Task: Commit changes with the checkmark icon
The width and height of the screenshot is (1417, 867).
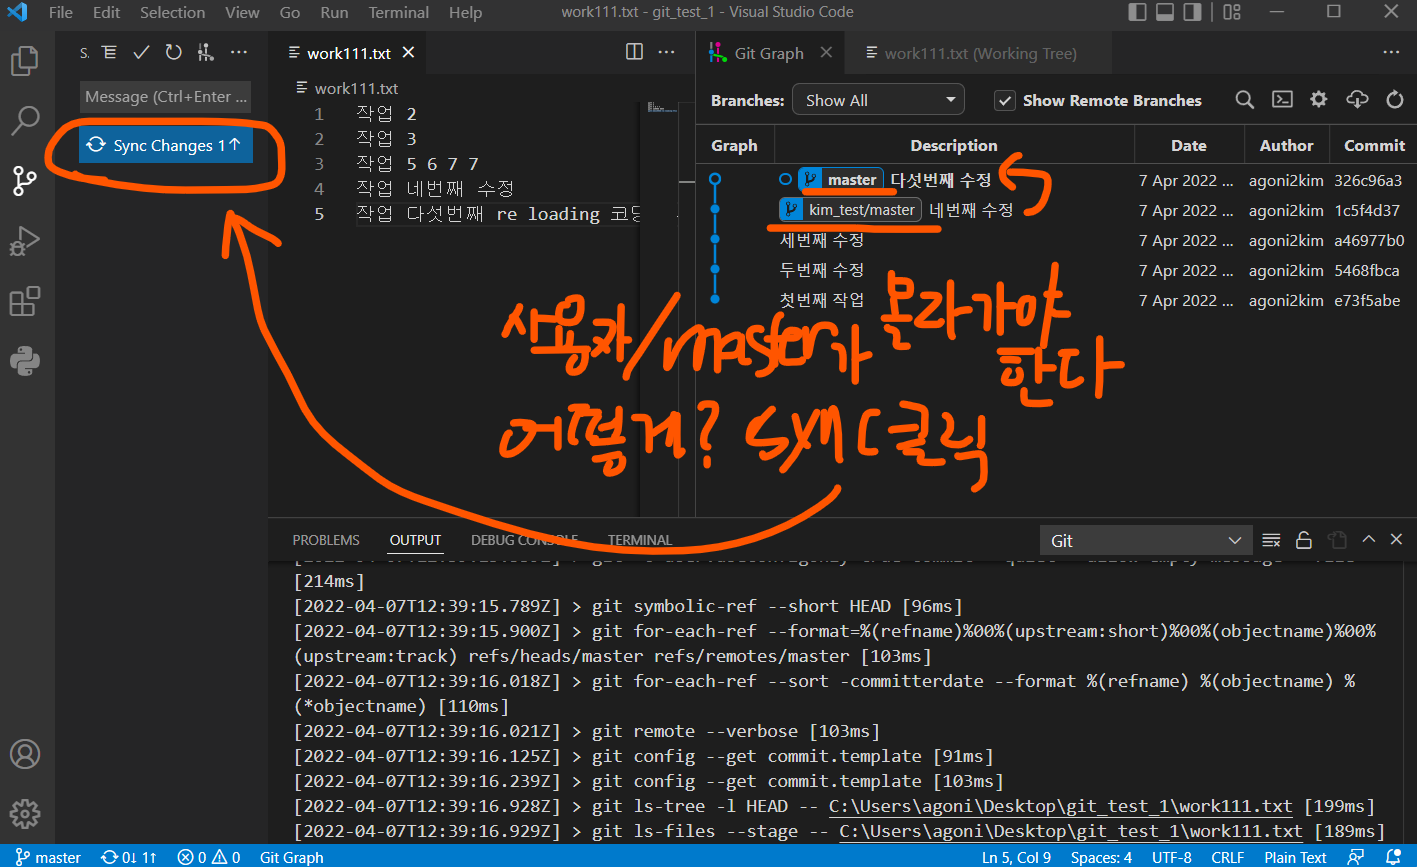Action: (141, 52)
